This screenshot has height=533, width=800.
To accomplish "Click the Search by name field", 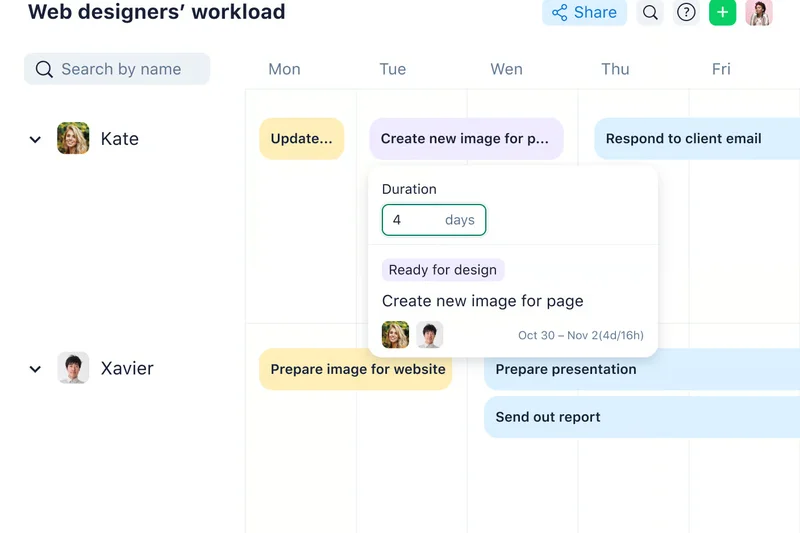I will click(x=117, y=69).
